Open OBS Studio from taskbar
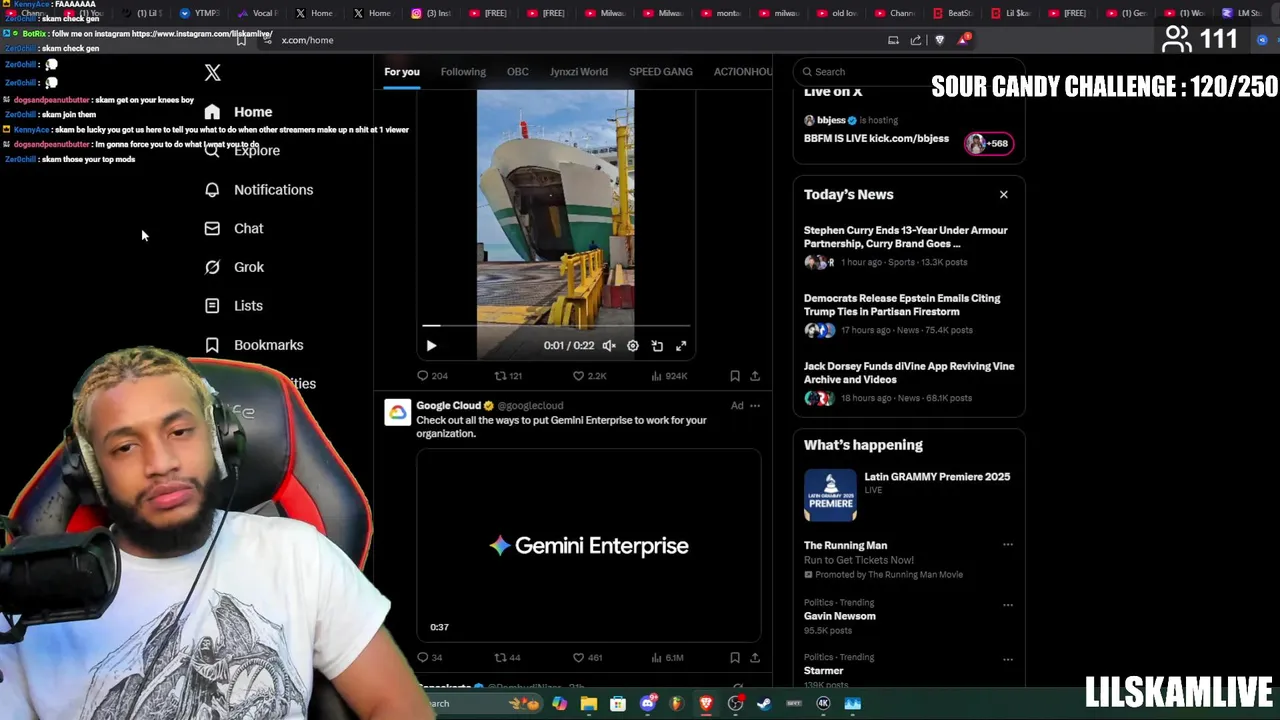1280x720 pixels. click(736, 703)
